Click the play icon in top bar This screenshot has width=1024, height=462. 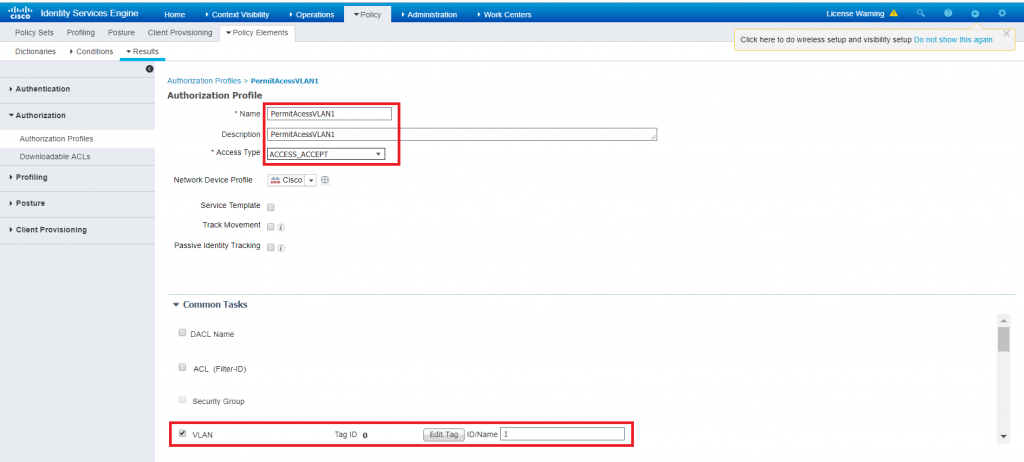(x=974, y=14)
